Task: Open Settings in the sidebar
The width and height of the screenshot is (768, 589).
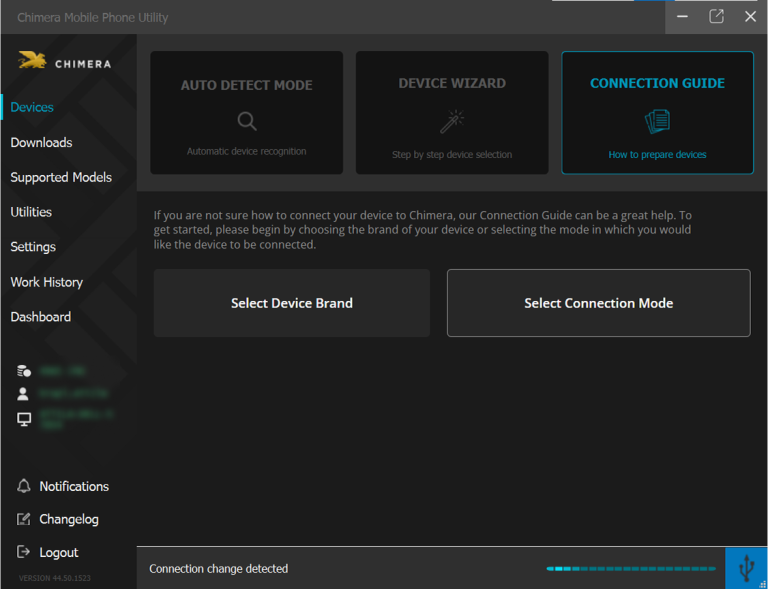Action: point(33,247)
